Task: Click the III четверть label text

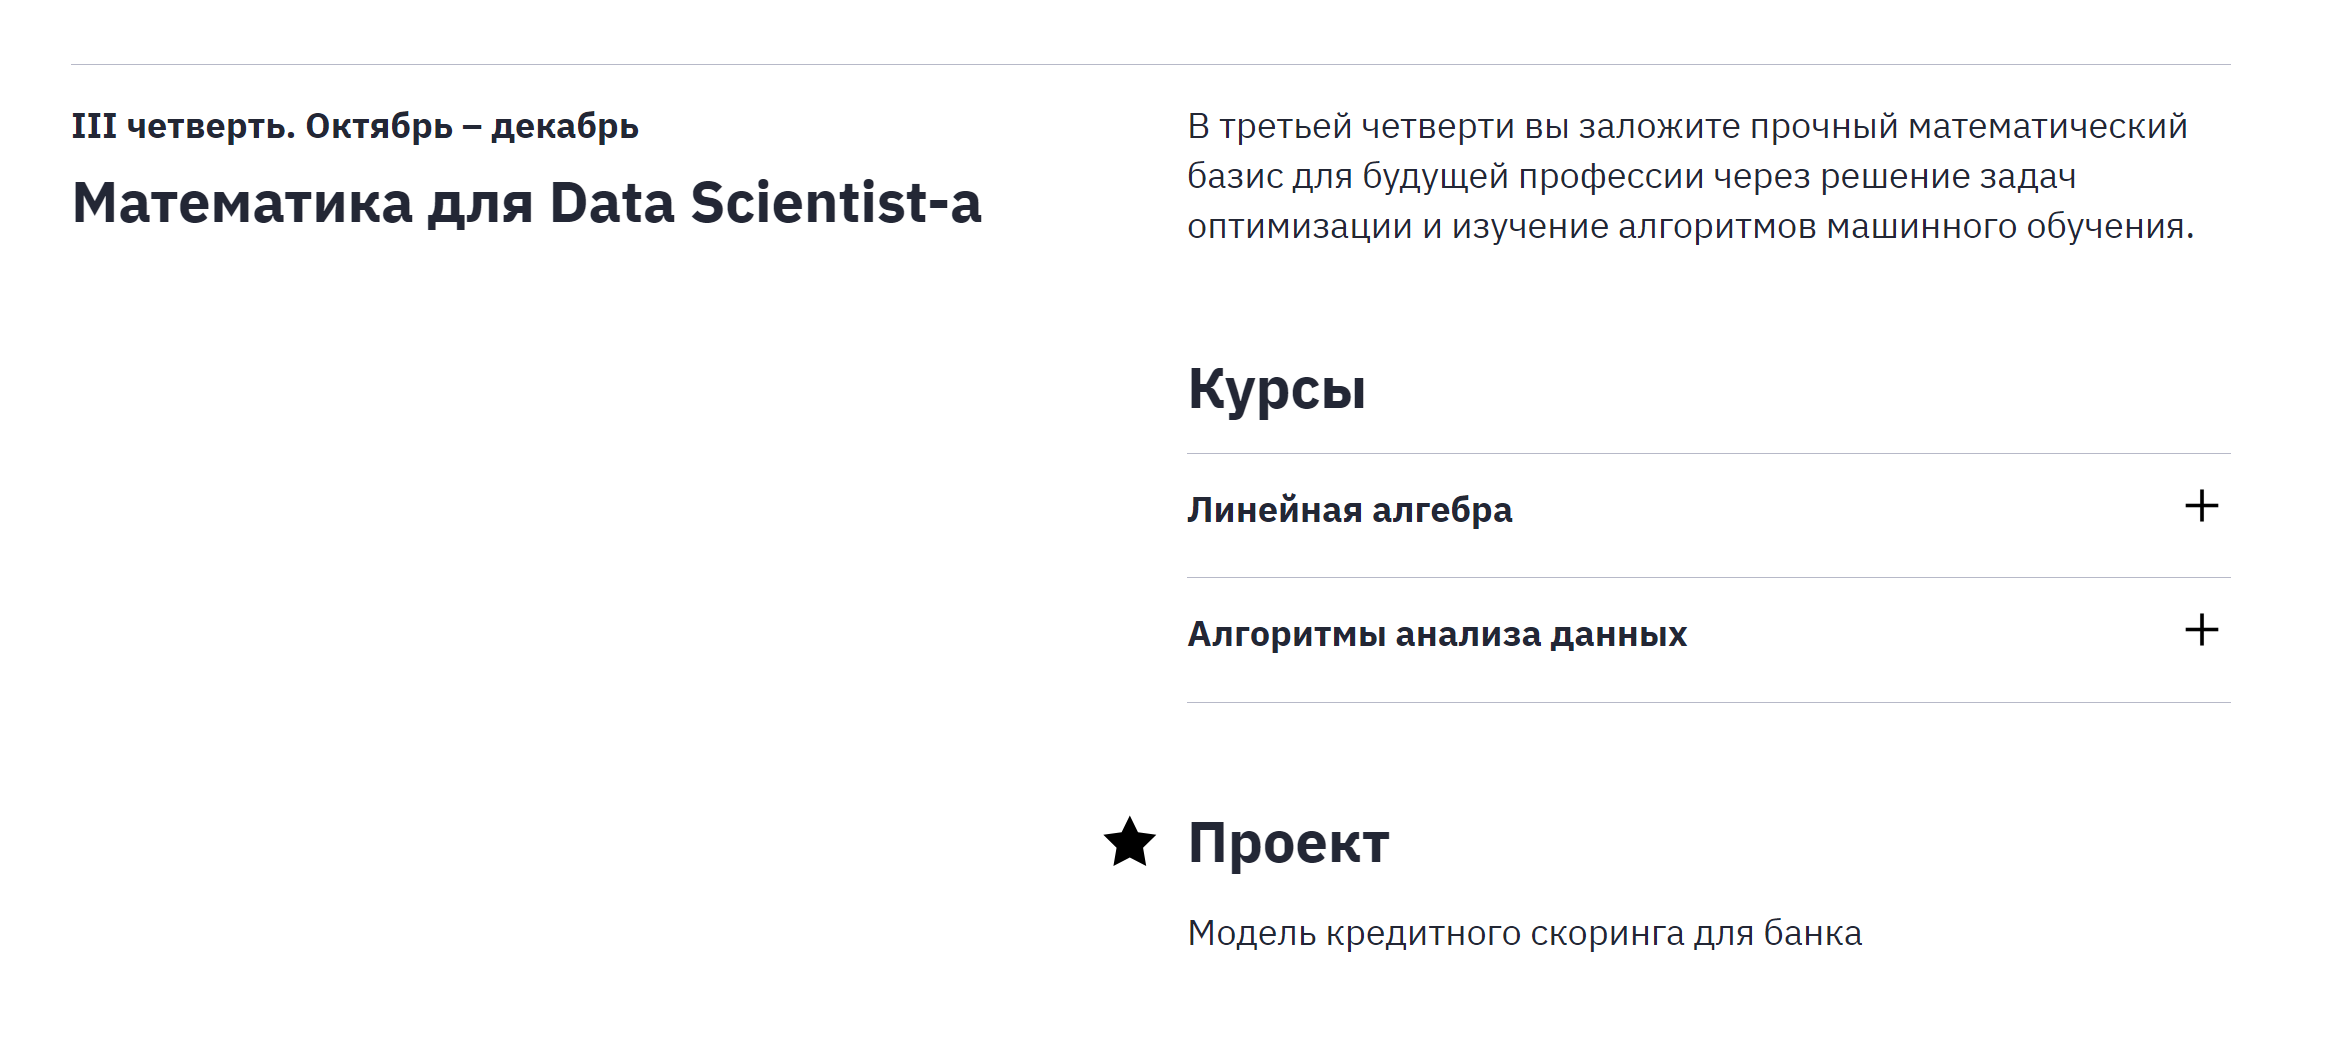Action: tap(183, 127)
